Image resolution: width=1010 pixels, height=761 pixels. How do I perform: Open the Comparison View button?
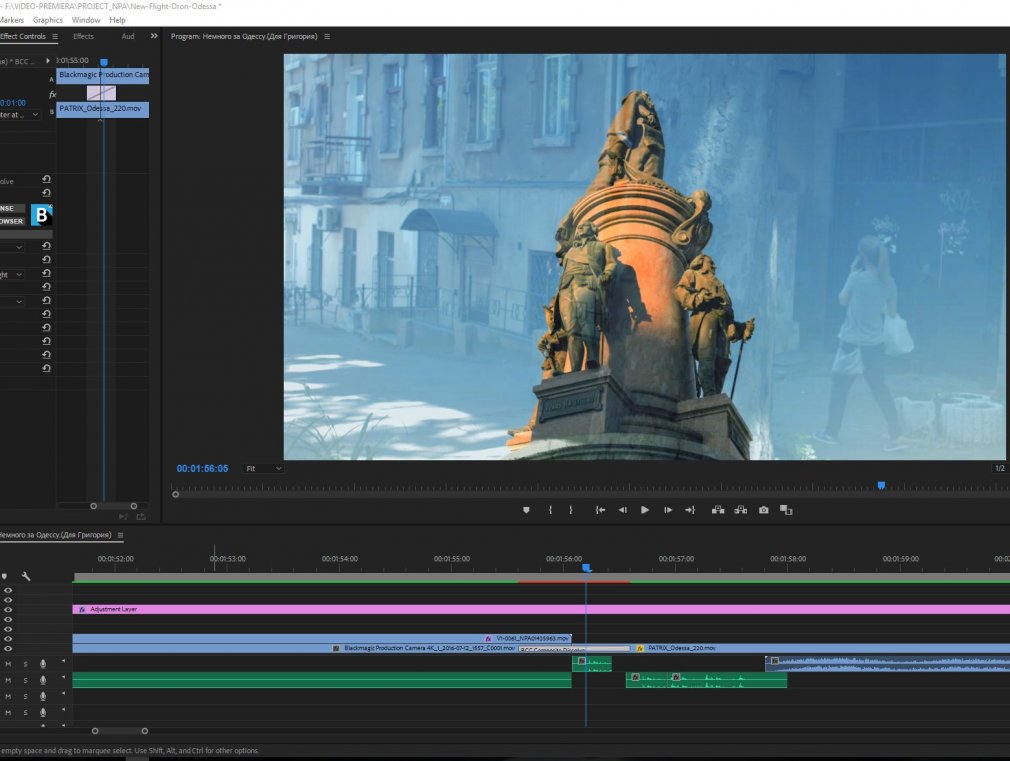click(x=786, y=510)
